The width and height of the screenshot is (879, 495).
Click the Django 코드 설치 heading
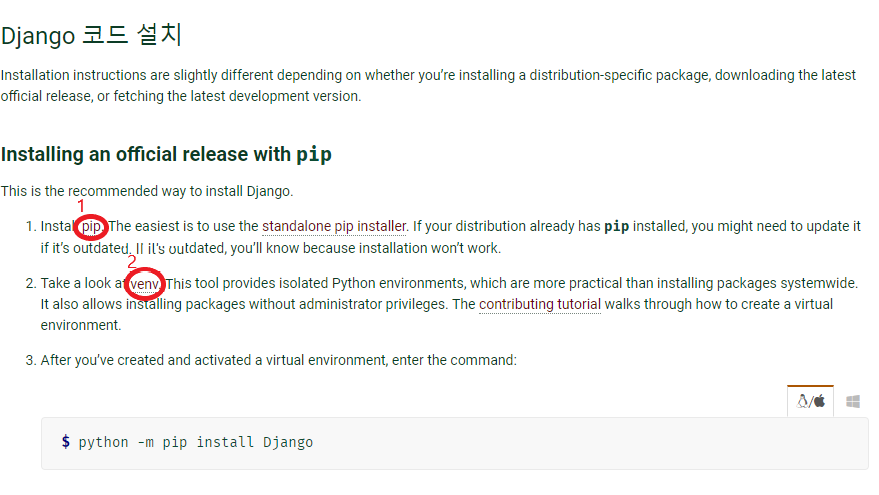[91, 35]
